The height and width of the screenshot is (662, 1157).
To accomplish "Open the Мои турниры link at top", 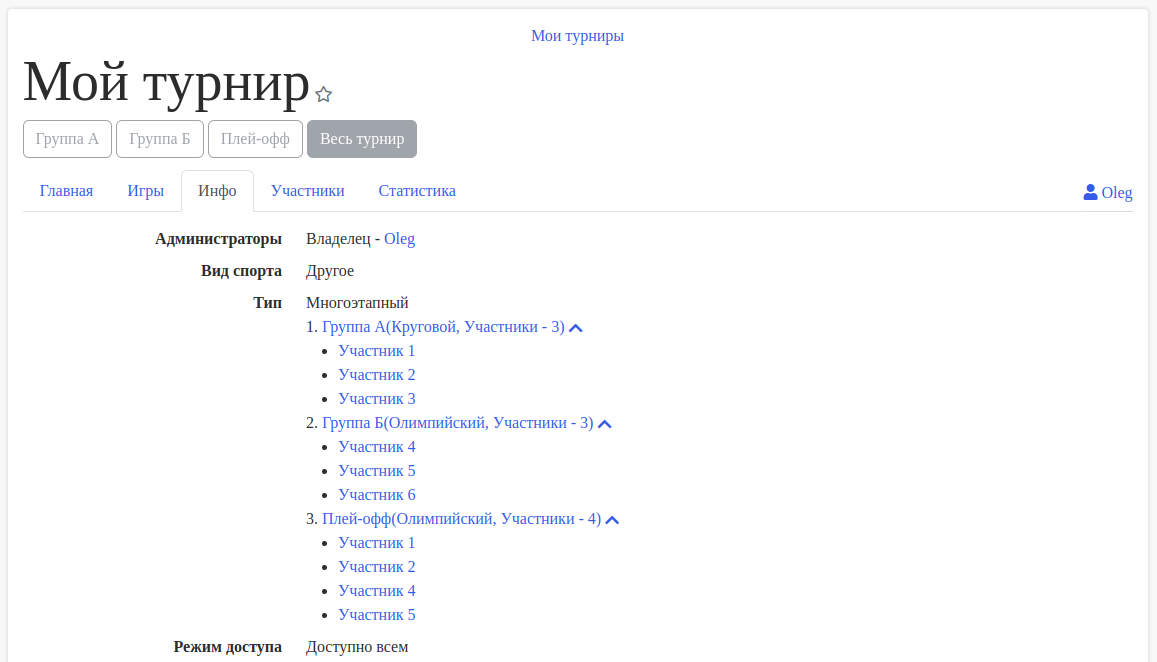I will 577,36.
